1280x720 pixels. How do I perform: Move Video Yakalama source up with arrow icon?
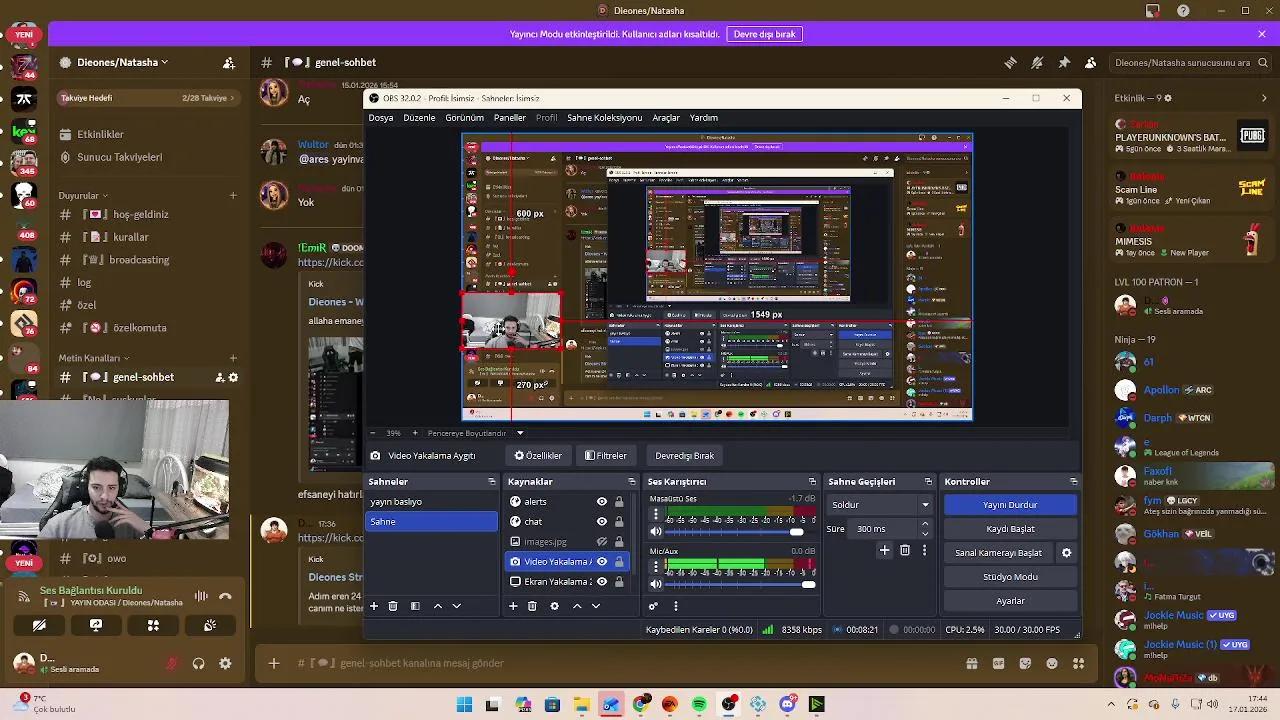(x=576, y=606)
